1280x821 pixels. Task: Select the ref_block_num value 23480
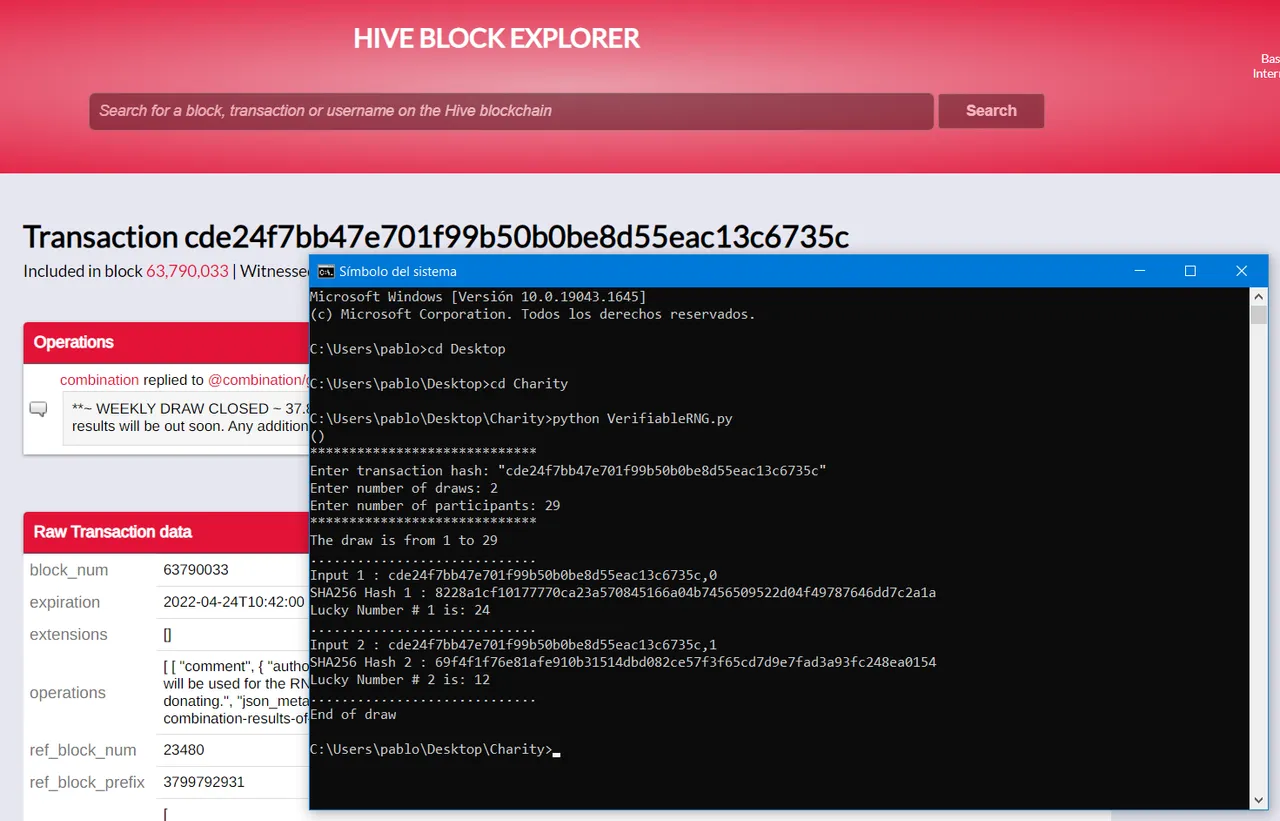tap(183, 750)
